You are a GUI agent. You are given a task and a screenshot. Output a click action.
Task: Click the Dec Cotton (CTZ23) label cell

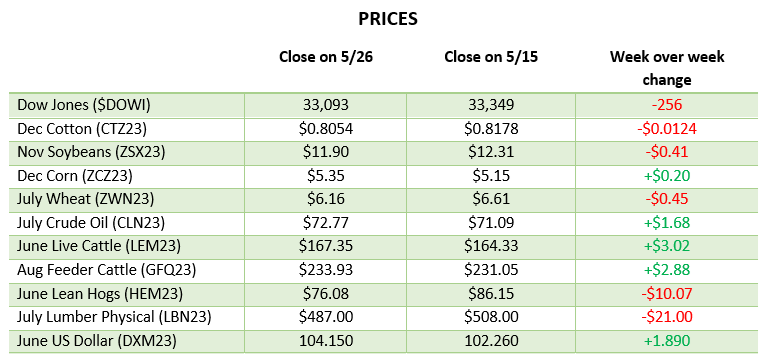click(x=82, y=129)
